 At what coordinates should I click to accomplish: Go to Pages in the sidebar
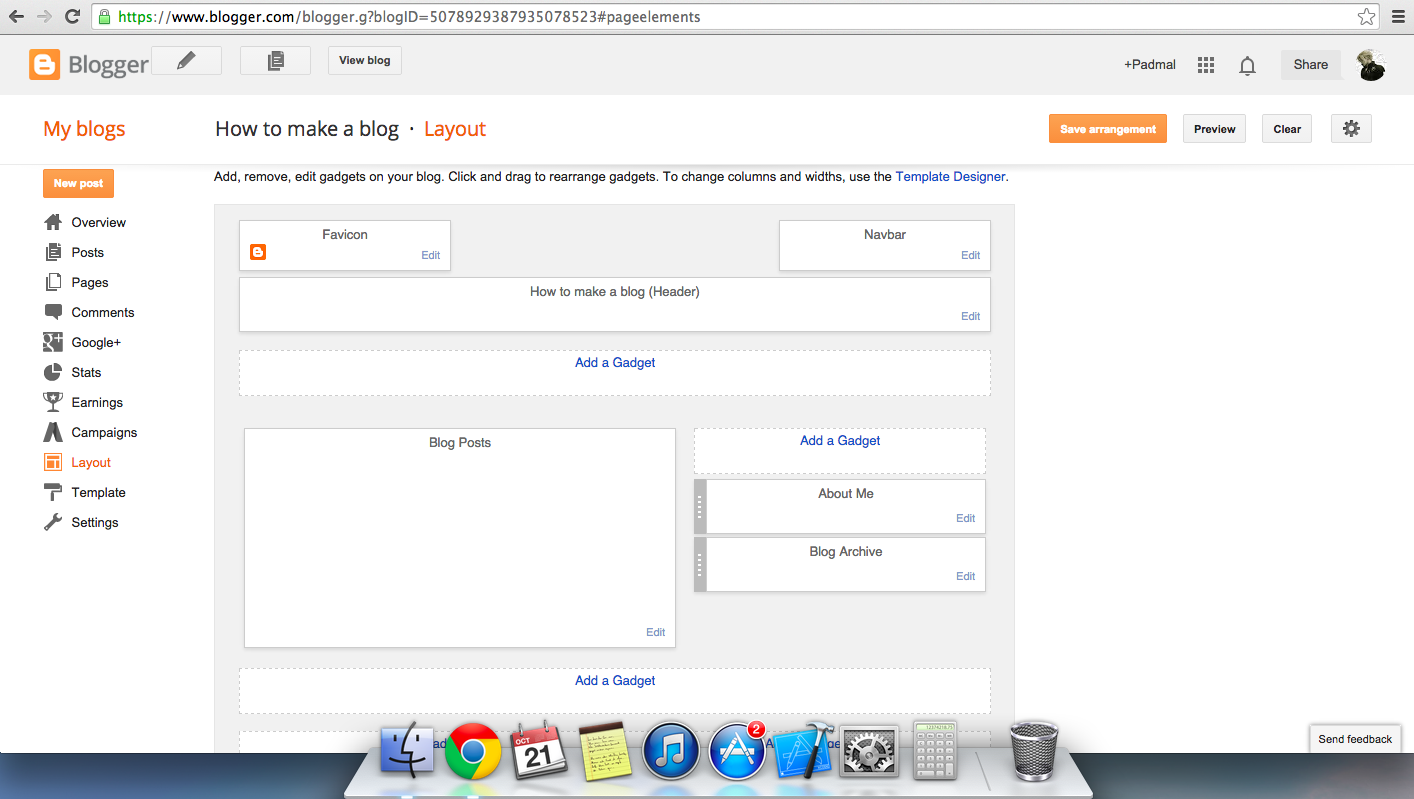pyautogui.click(x=76, y=283)
